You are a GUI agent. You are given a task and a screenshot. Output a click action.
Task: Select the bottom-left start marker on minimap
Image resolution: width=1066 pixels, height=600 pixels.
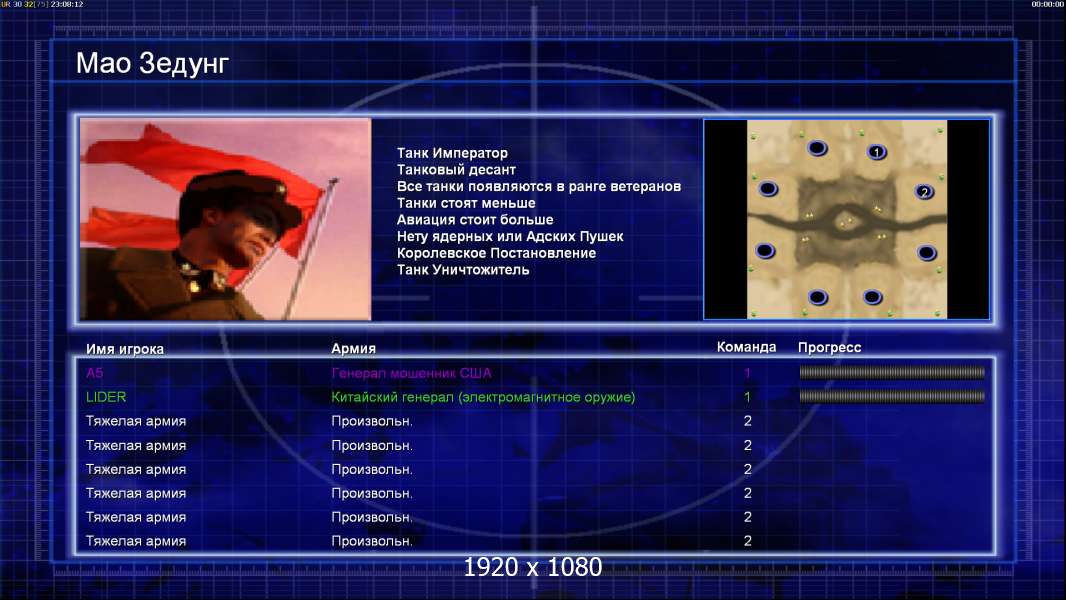818,297
